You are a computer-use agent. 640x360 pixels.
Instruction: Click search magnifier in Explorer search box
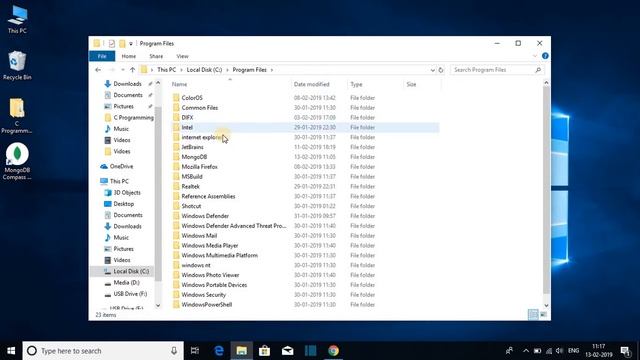[x=538, y=70]
